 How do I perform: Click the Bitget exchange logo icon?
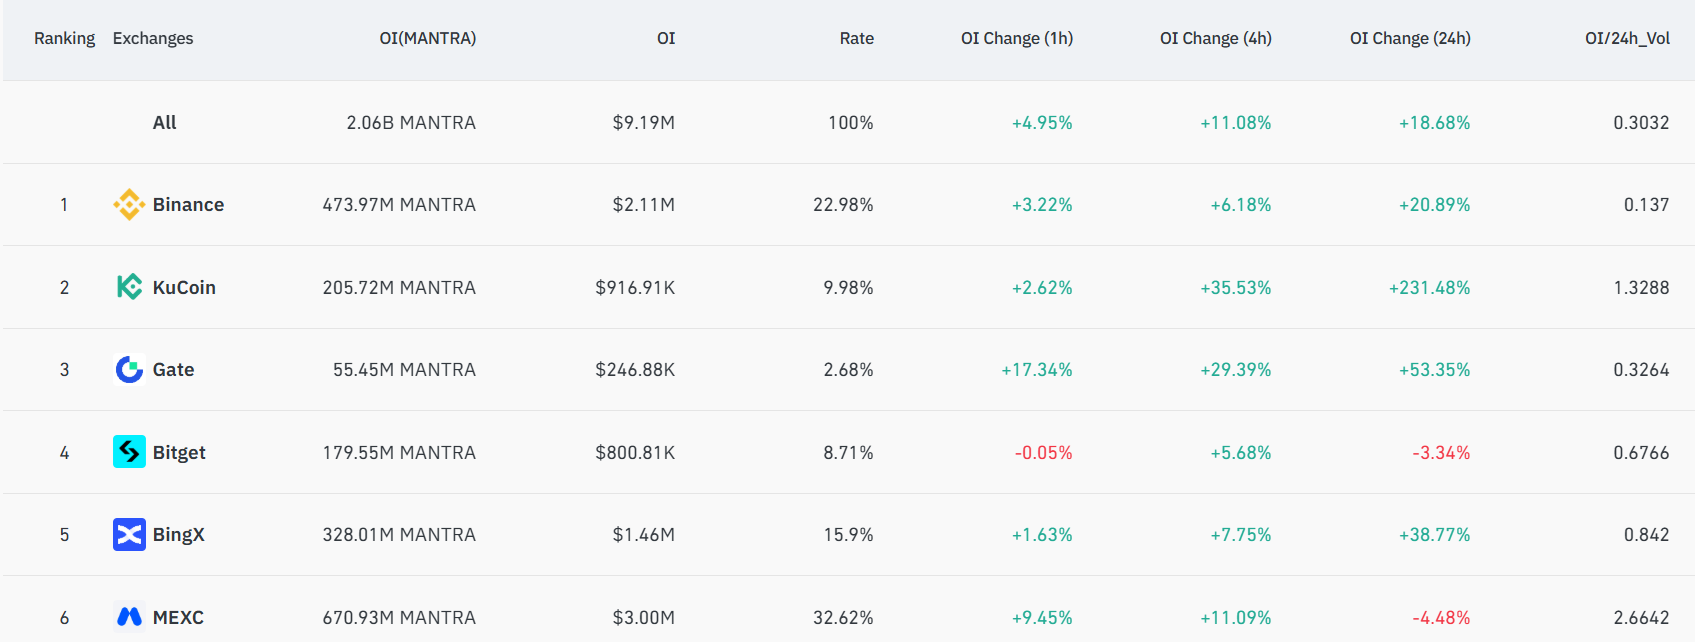click(129, 452)
